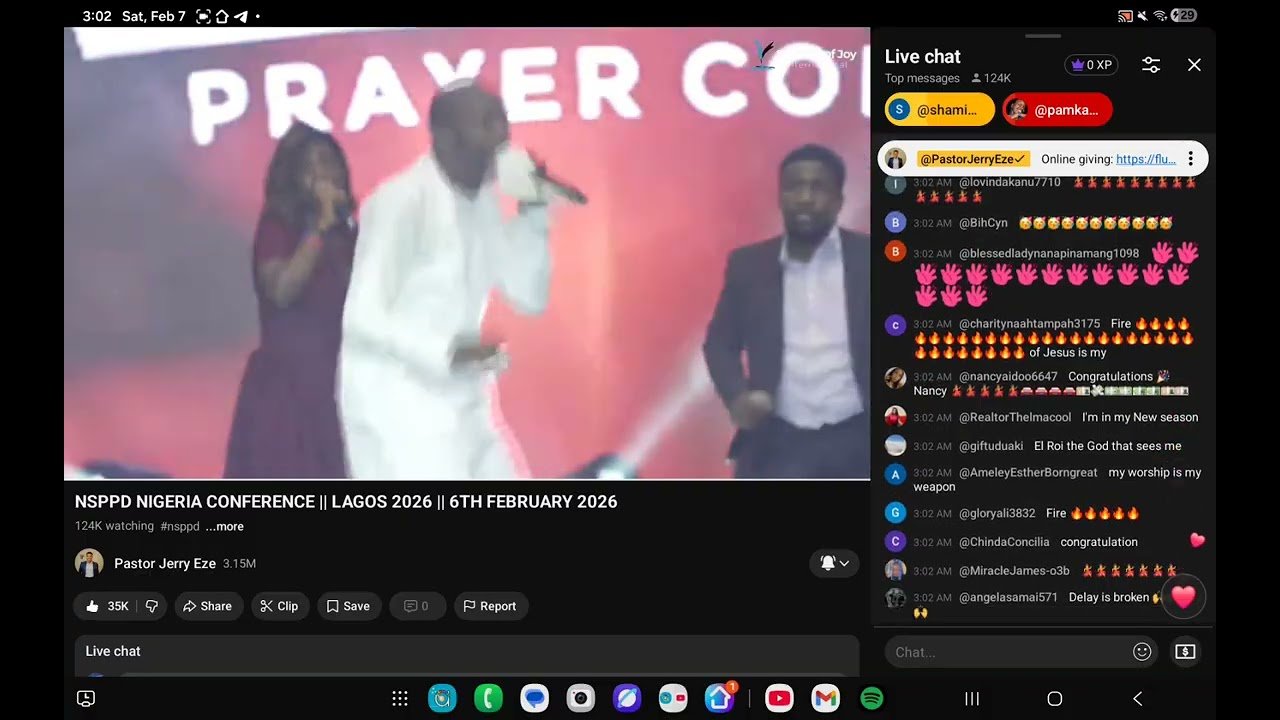
Task: Close the Live chat panel
Action: click(x=1194, y=65)
